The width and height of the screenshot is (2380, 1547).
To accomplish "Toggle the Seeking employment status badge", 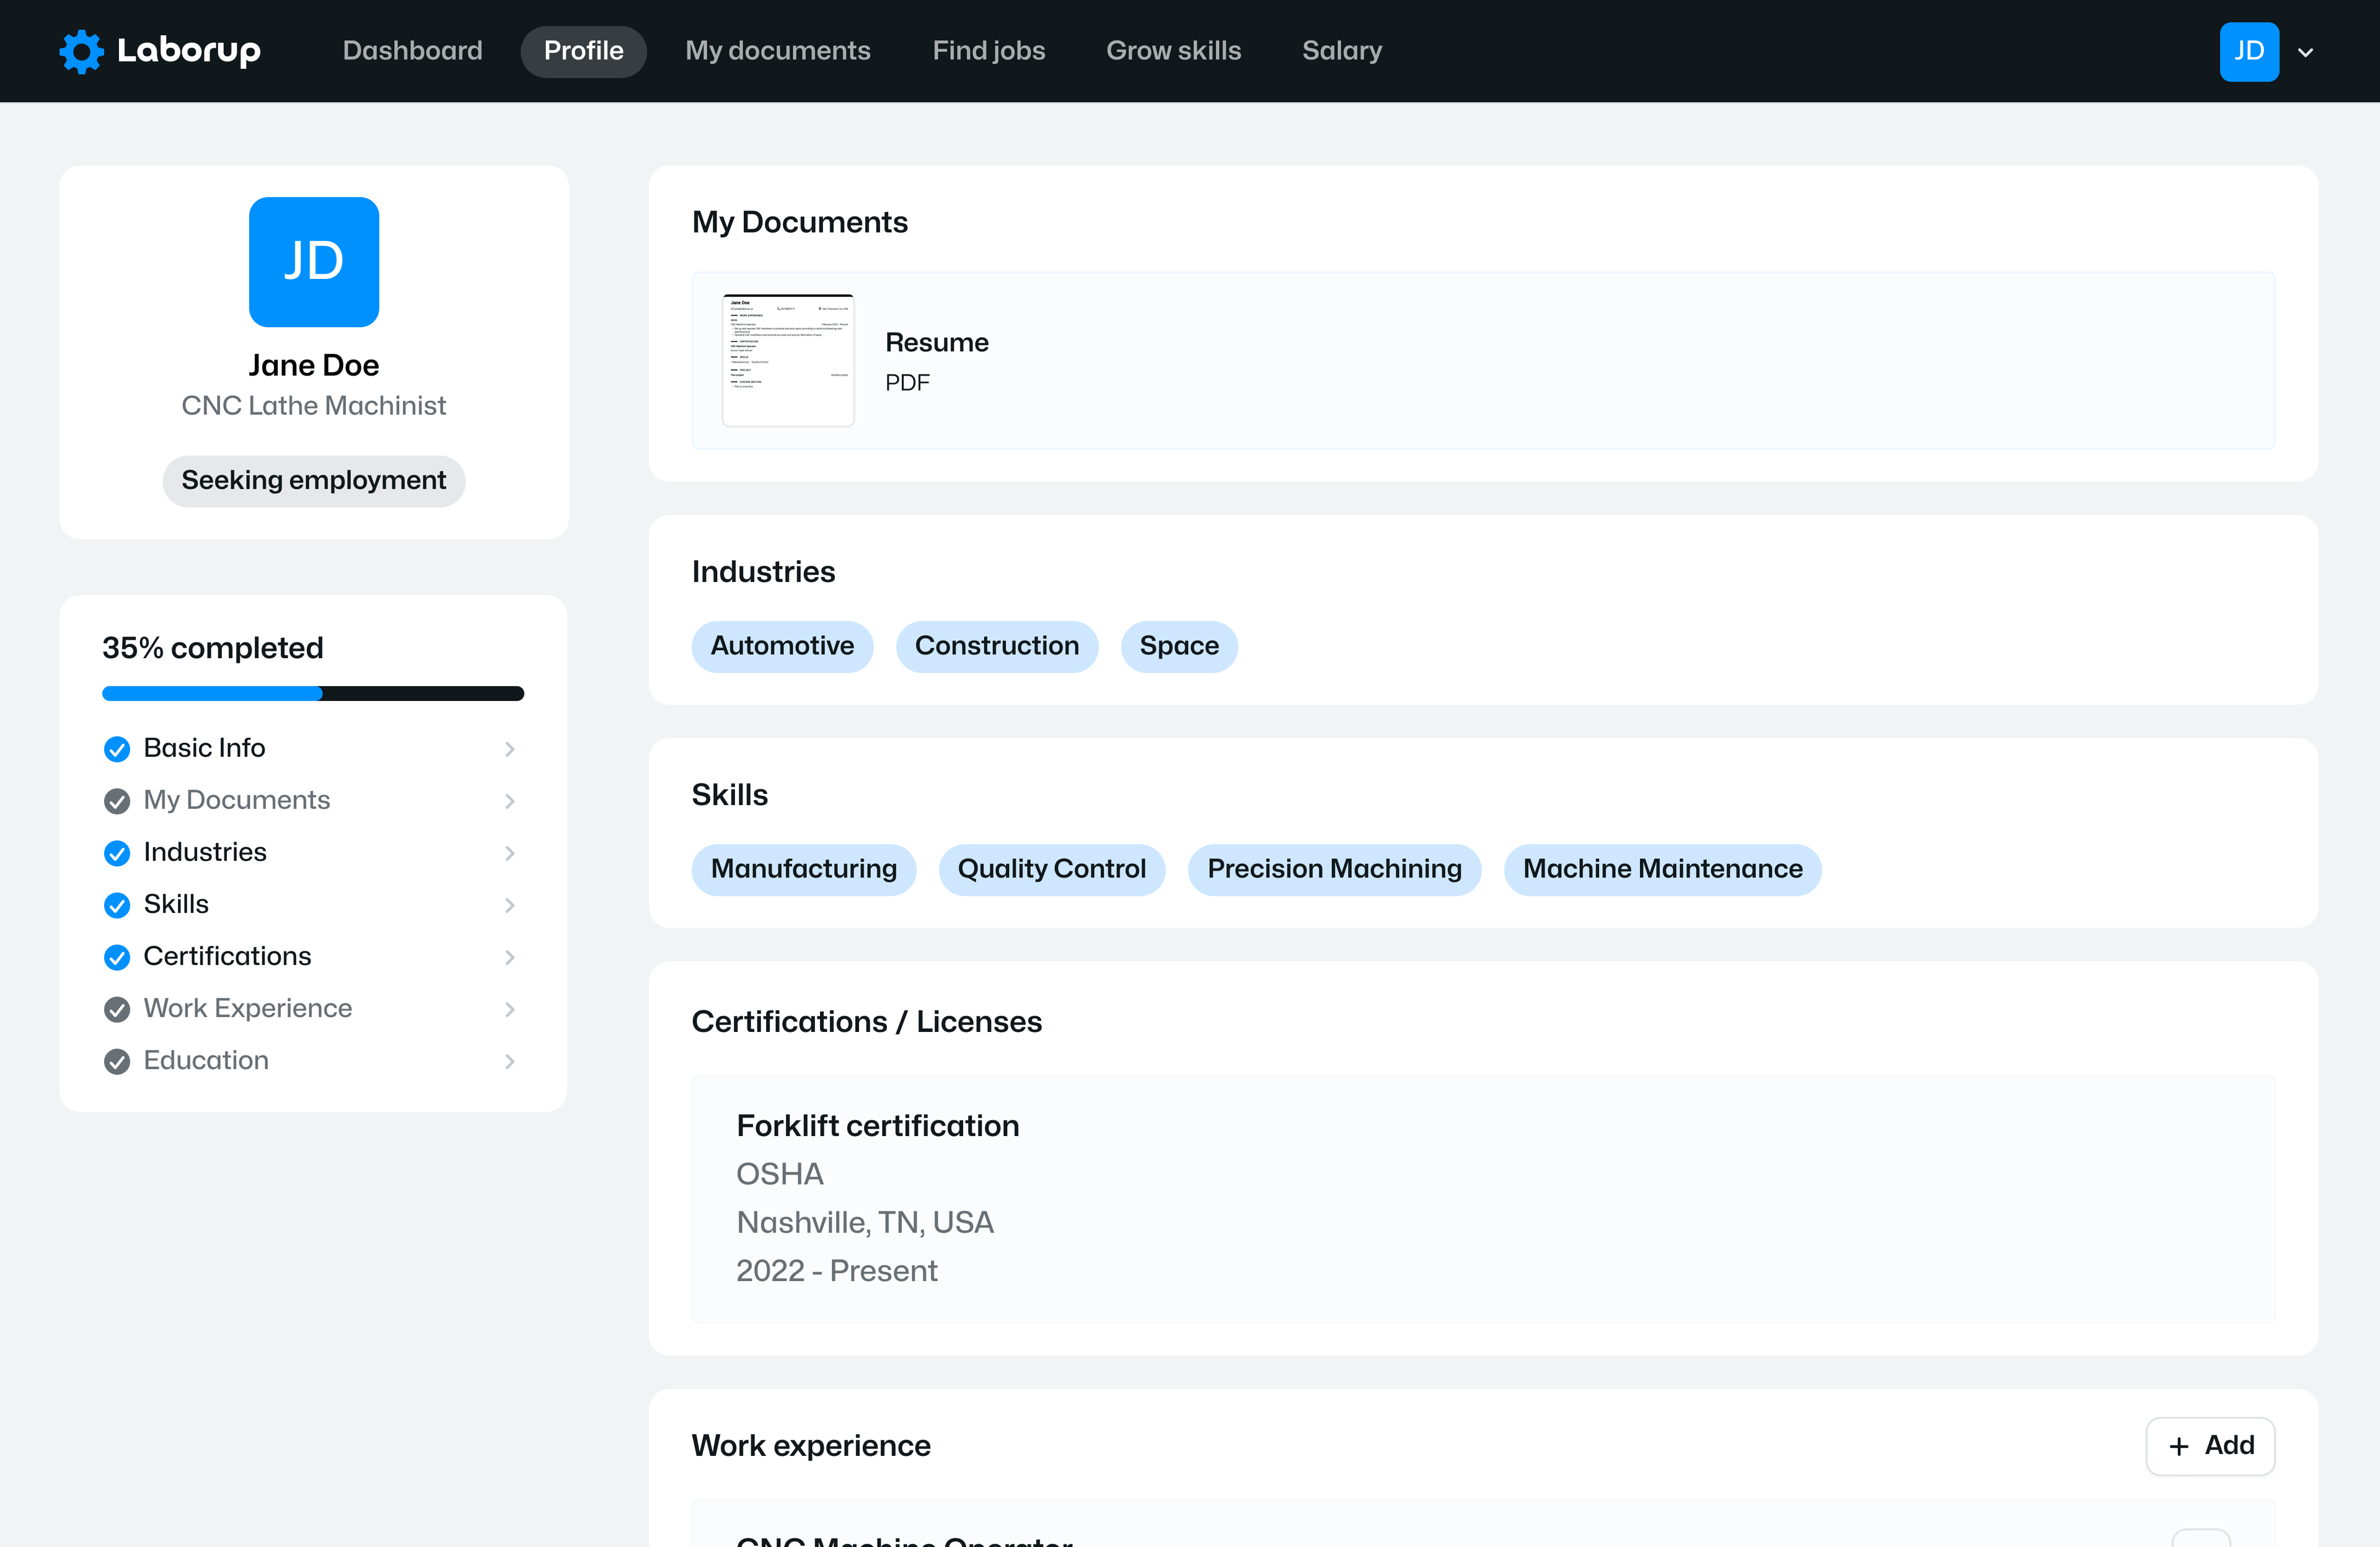I will [313, 481].
